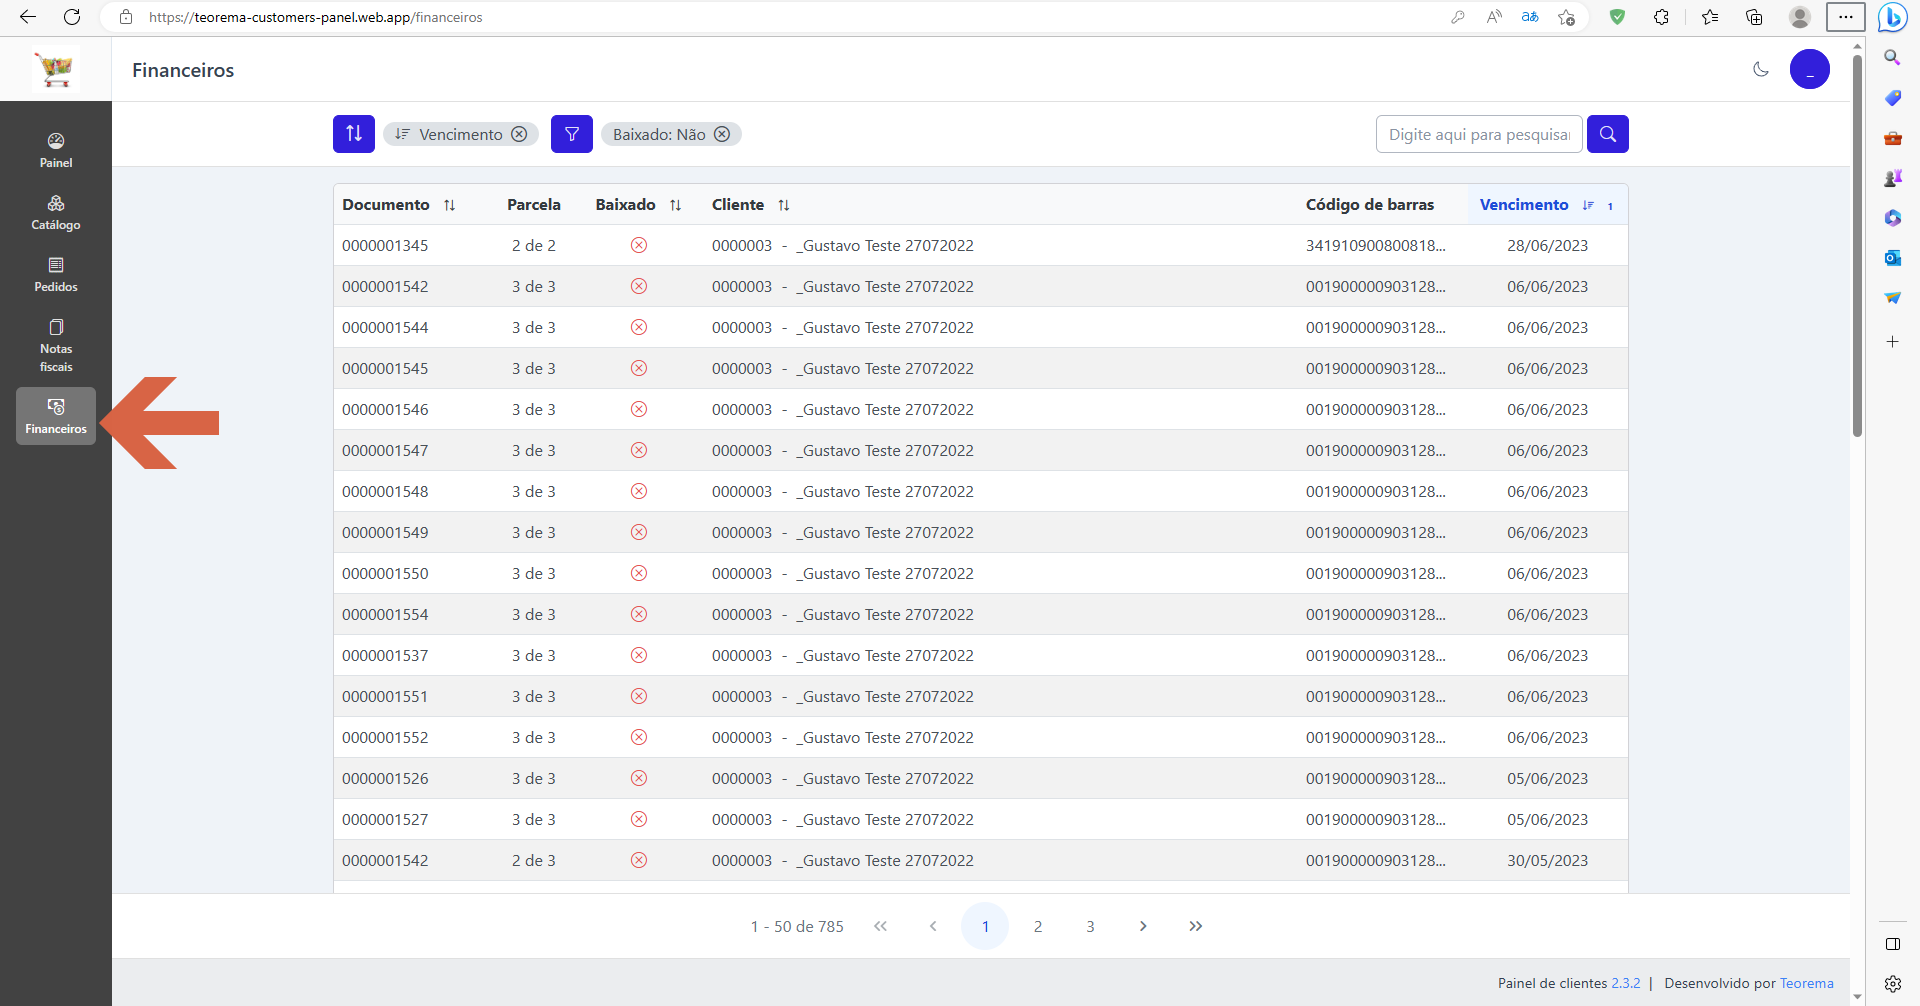Click the blue sort order button
Image resolution: width=1920 pixels, height=1006 pixels.
coord(354,134)
